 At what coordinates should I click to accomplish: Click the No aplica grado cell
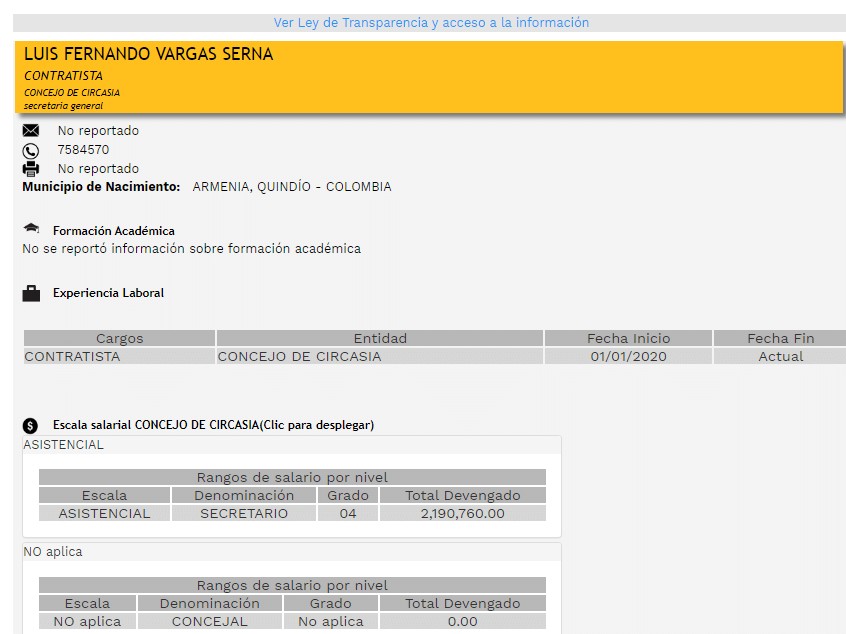pyautogui.click(x=331, y=621)
